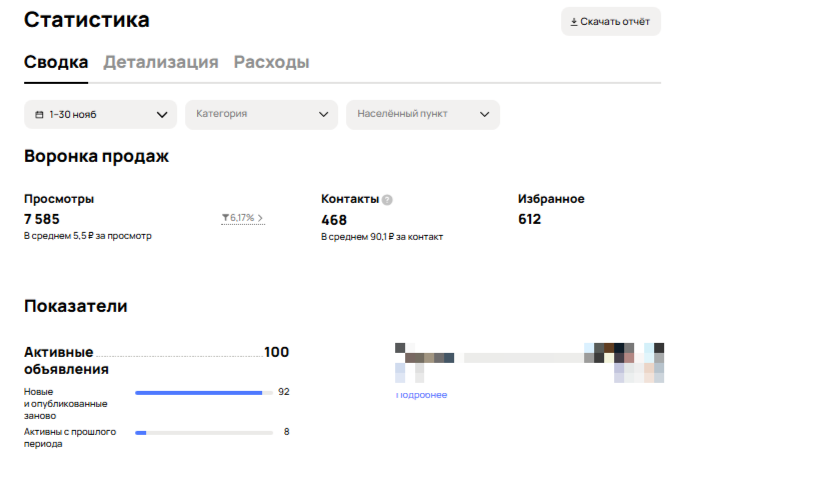The image size is (840, 480).
Task: Click the chevron arrow in Населённый пункт filter
Action: click(x=484, y=115)
